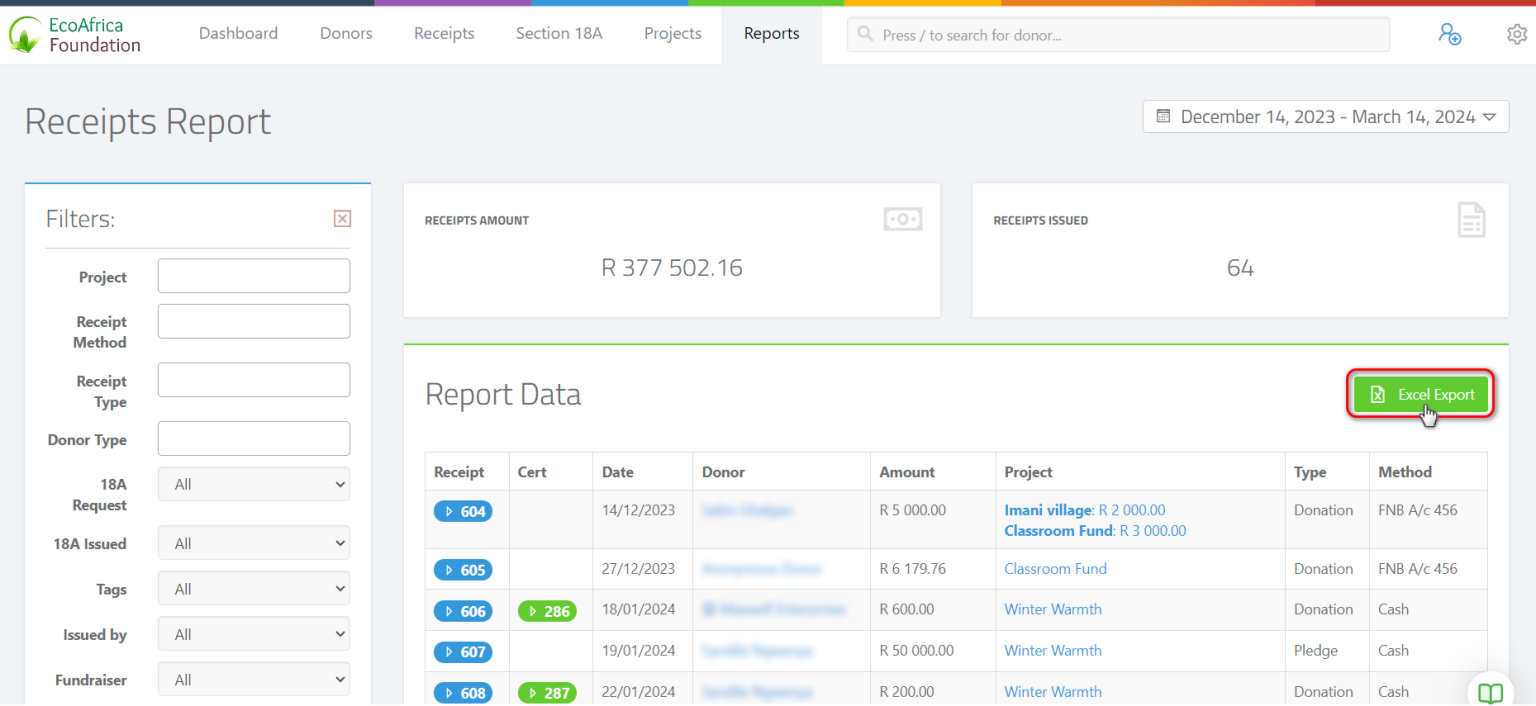The width and height of the screenshot is (1536, 706).
Task: Open the 18A Request dropdown
Action: coord(253,484)
